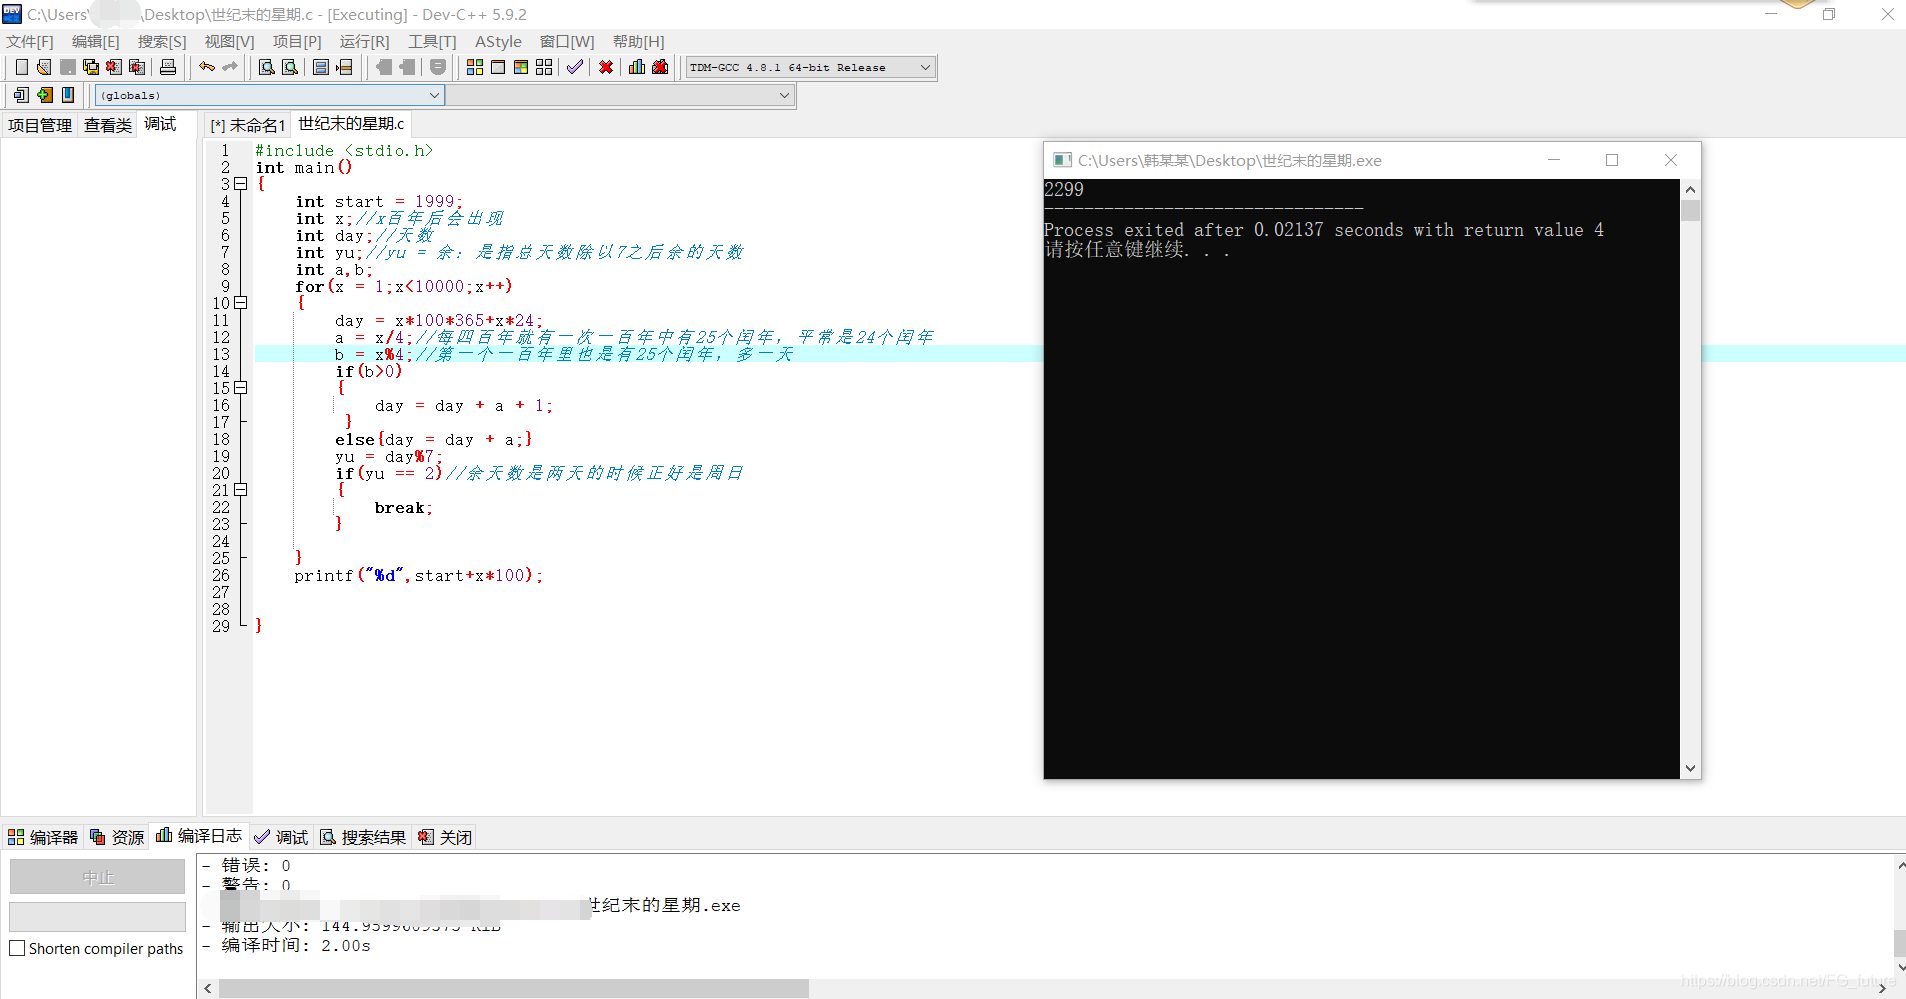Screen dimensions: 1906x999
Task: Switch to the 未命名1 editor tab
Action: (248, 125)
